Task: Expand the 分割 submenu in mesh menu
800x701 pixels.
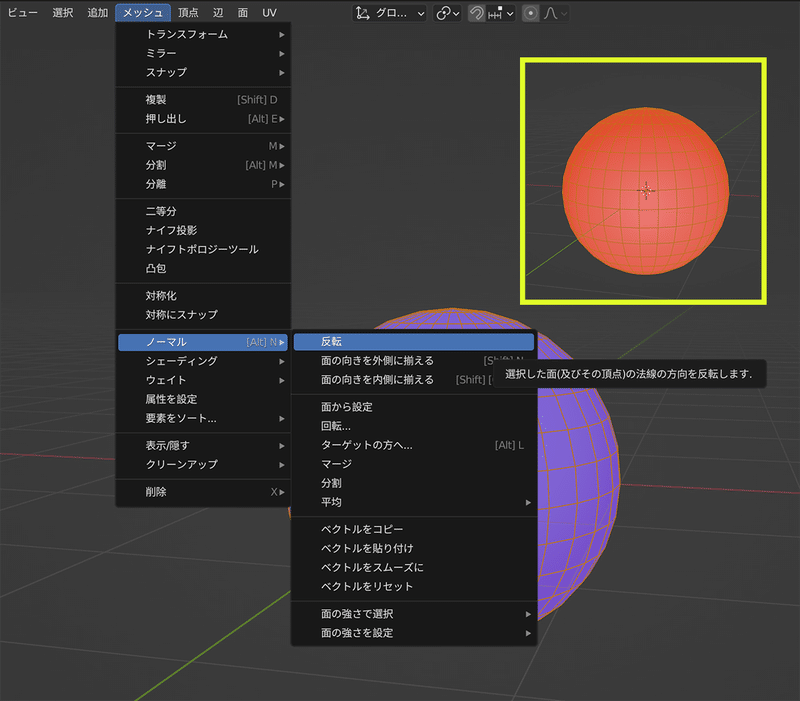Action: (x=203, y=165)
